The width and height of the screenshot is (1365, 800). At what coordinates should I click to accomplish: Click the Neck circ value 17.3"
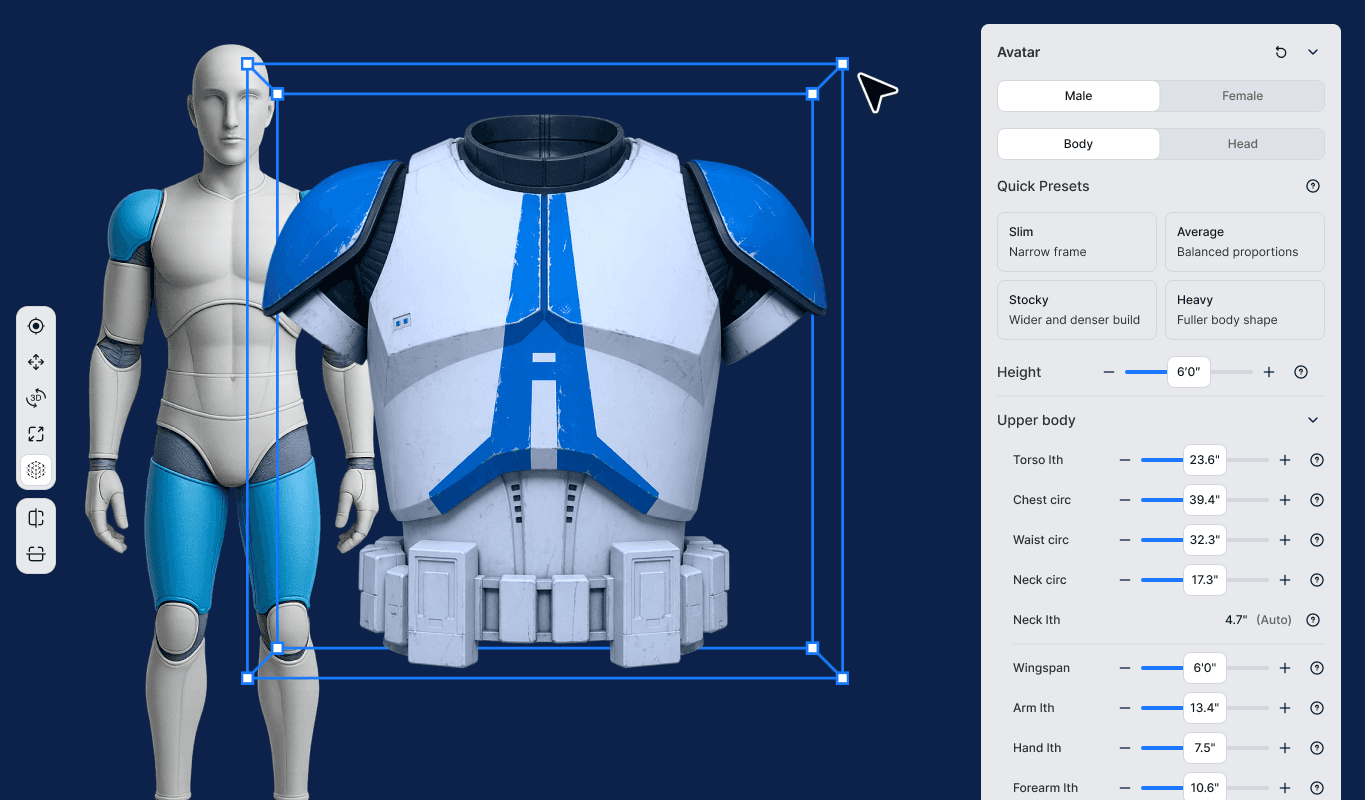[x=1204, y=580]
